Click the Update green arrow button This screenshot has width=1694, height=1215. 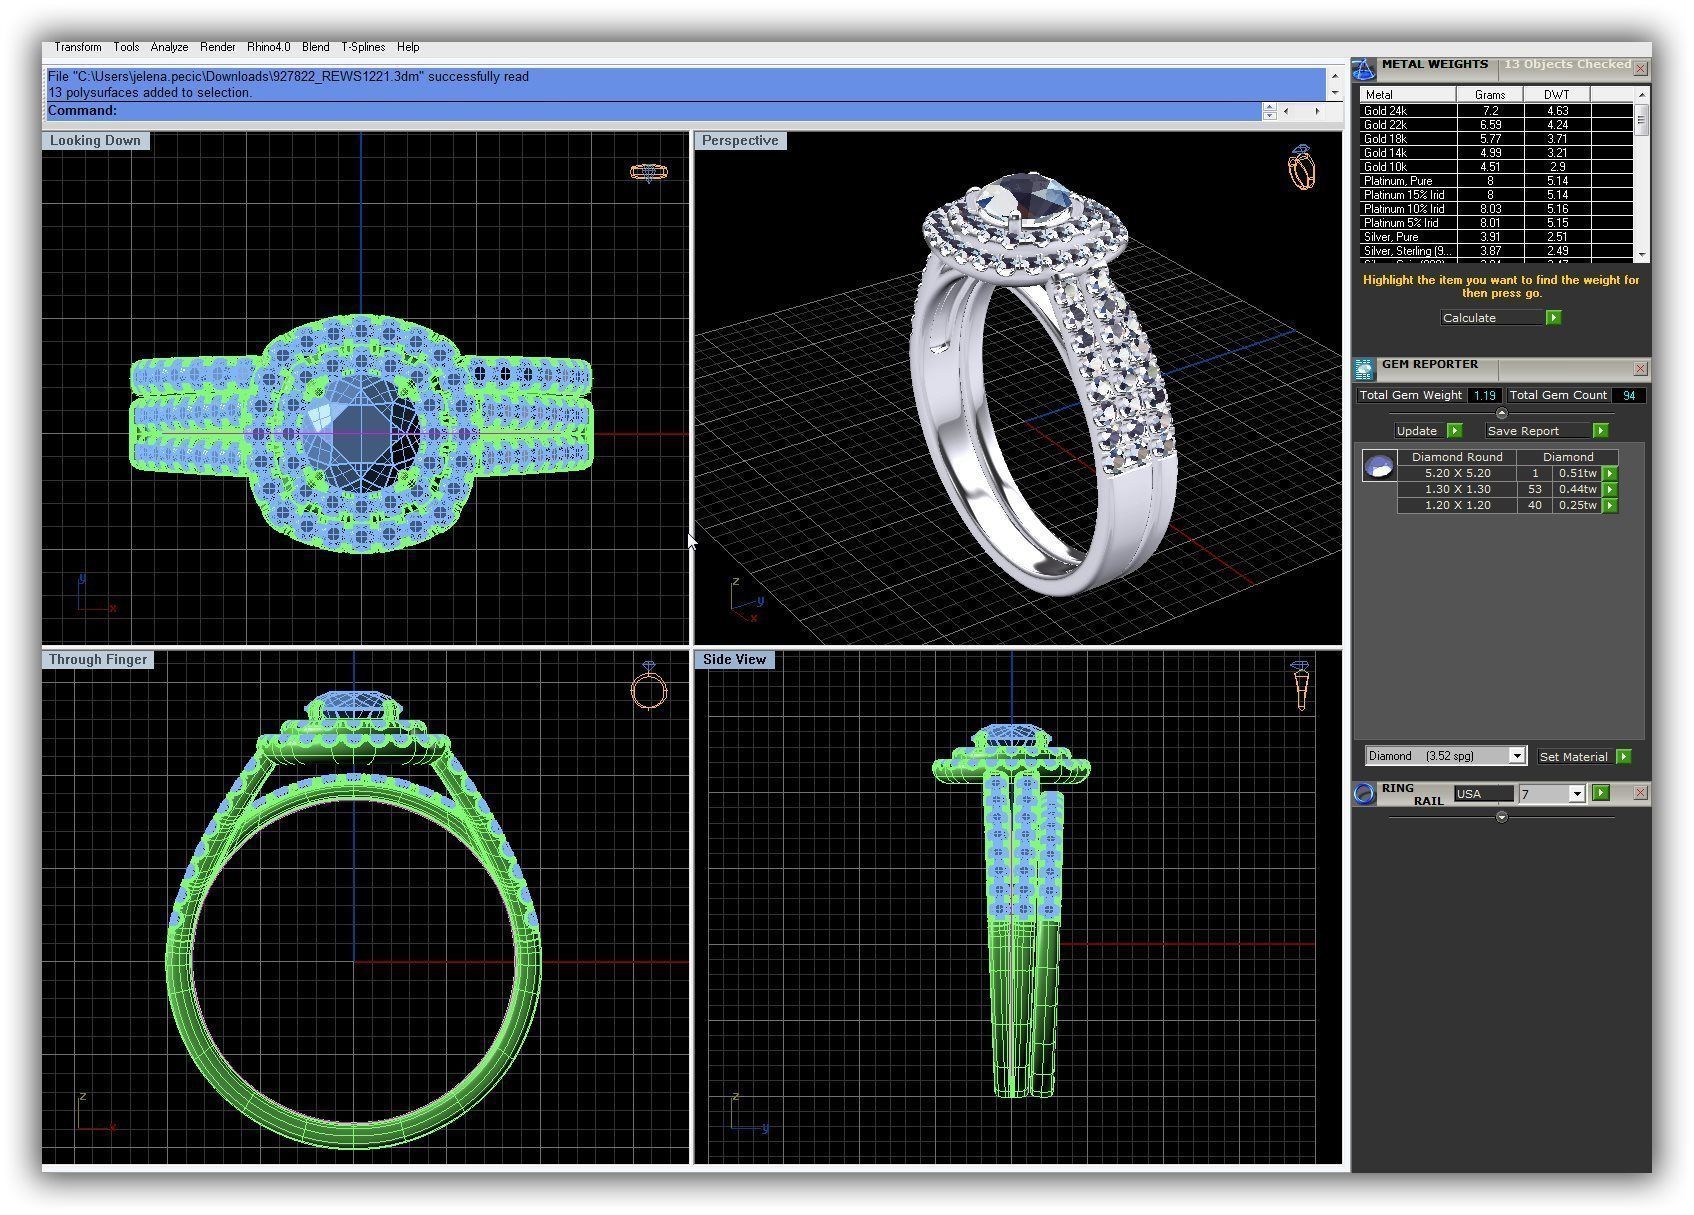[1454, 430]
